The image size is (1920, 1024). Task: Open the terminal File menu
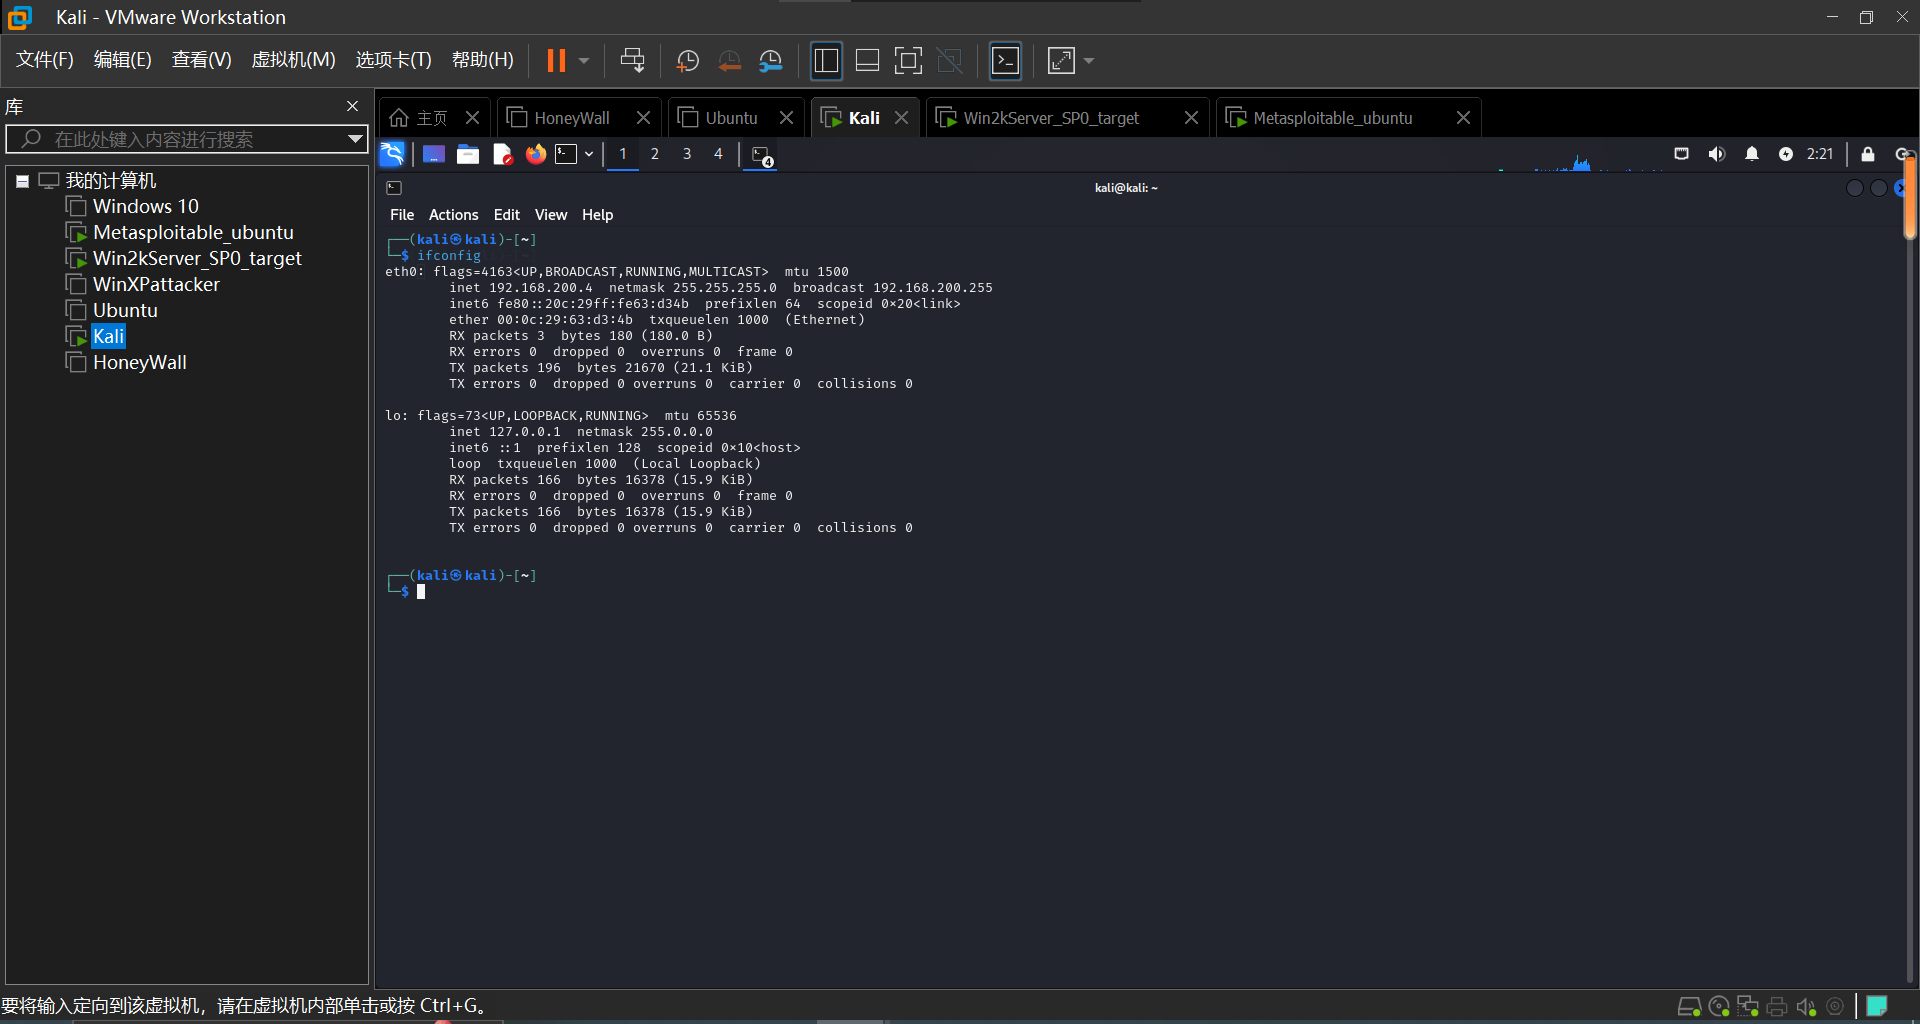tap(402, 215)
